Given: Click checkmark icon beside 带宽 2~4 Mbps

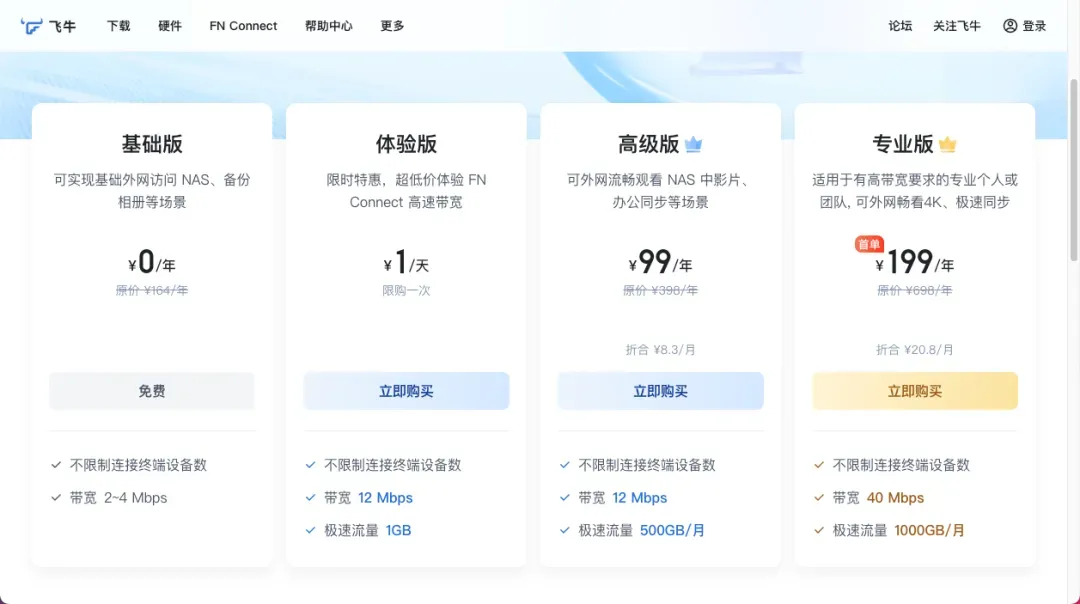Looking at the screenshot, I should [57, 498].
